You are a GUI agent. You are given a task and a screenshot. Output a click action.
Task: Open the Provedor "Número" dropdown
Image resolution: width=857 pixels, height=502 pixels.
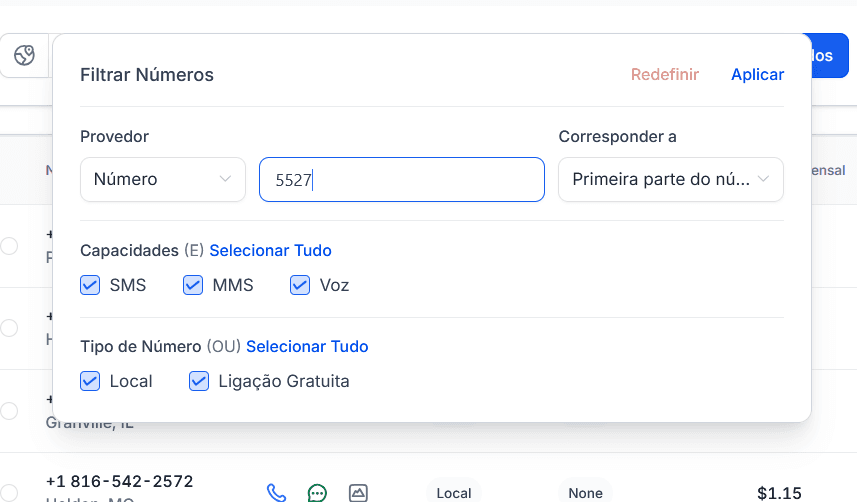[163, 180]
